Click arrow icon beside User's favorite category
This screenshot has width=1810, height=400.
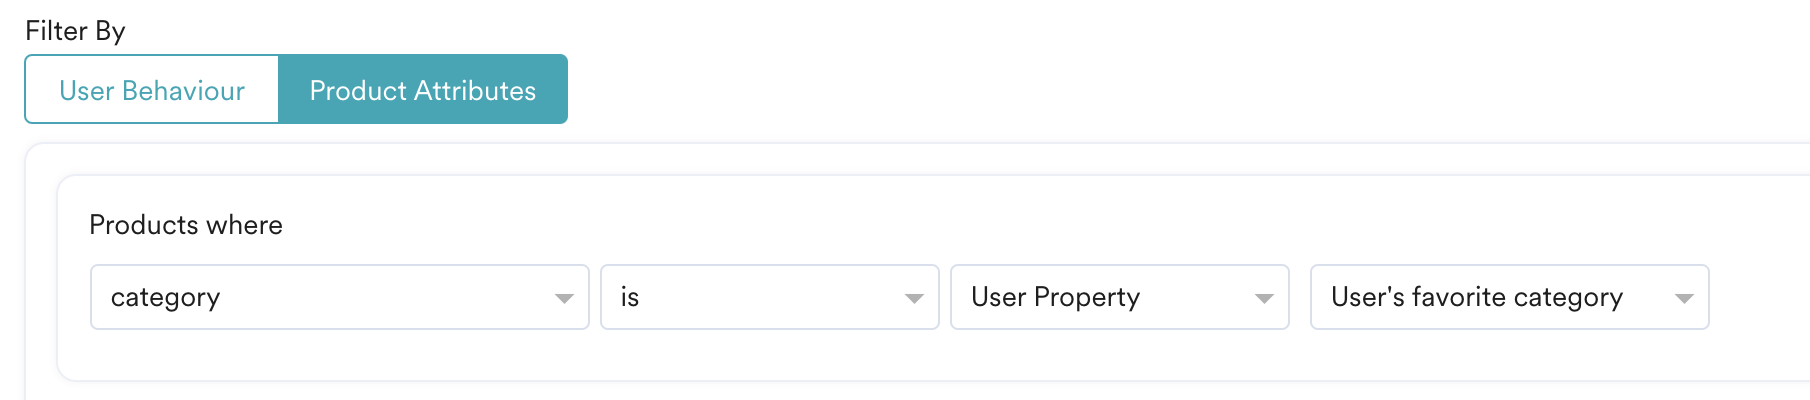click(x=1684, y=298)
